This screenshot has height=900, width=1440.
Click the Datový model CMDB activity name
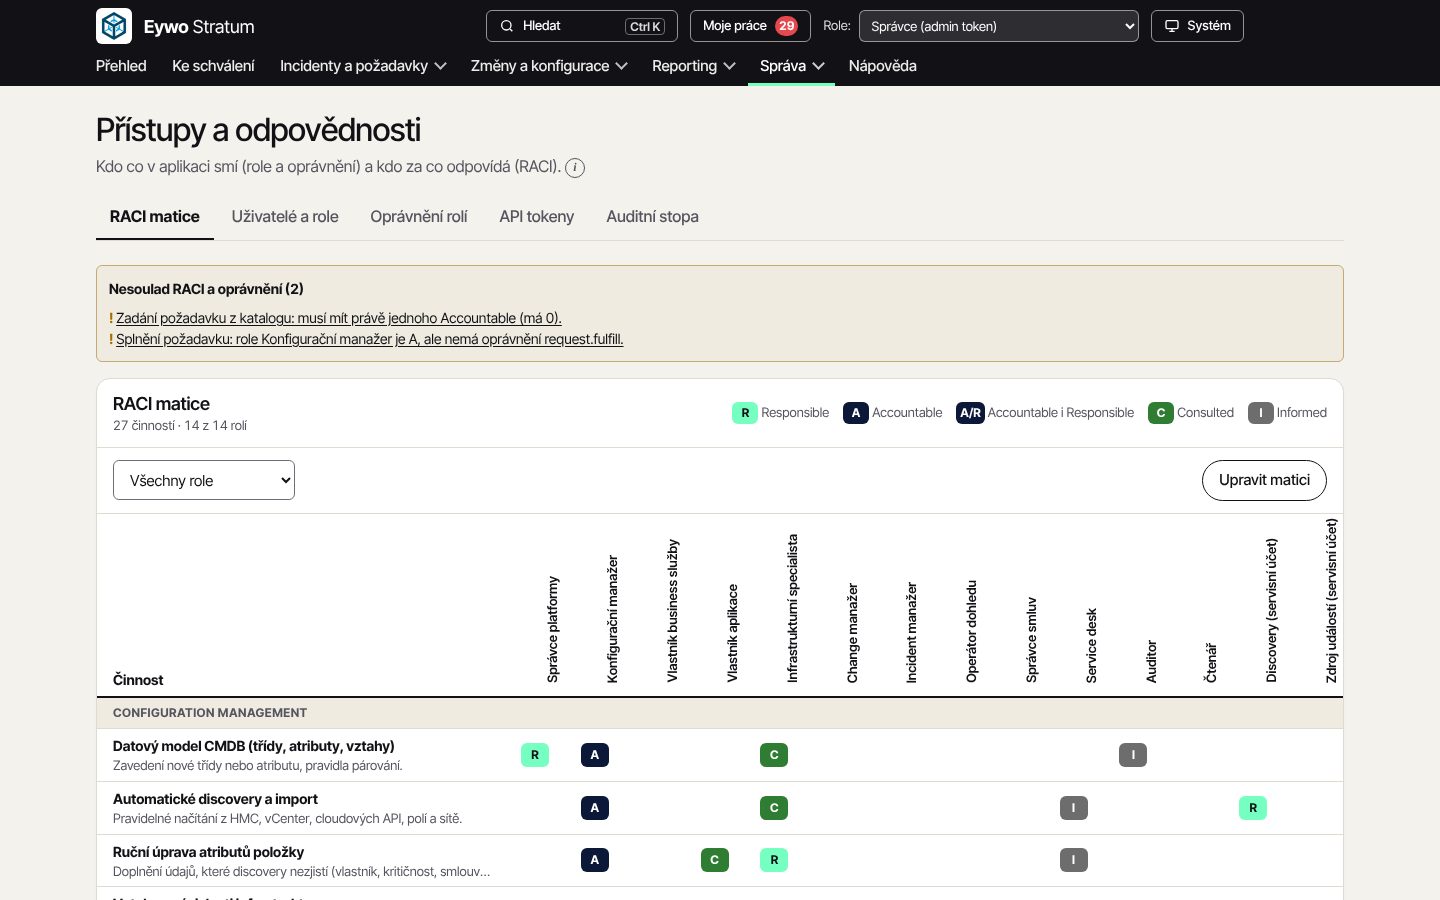pos(254,746)
